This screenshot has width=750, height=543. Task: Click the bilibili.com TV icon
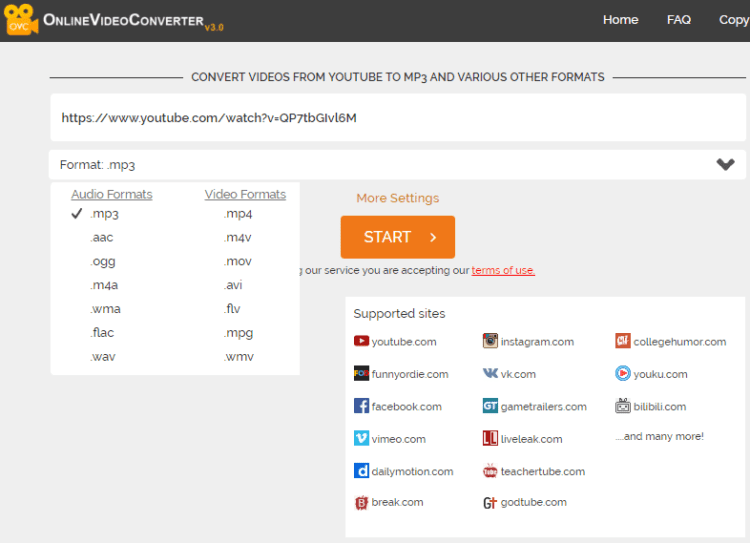click(623, 406)
